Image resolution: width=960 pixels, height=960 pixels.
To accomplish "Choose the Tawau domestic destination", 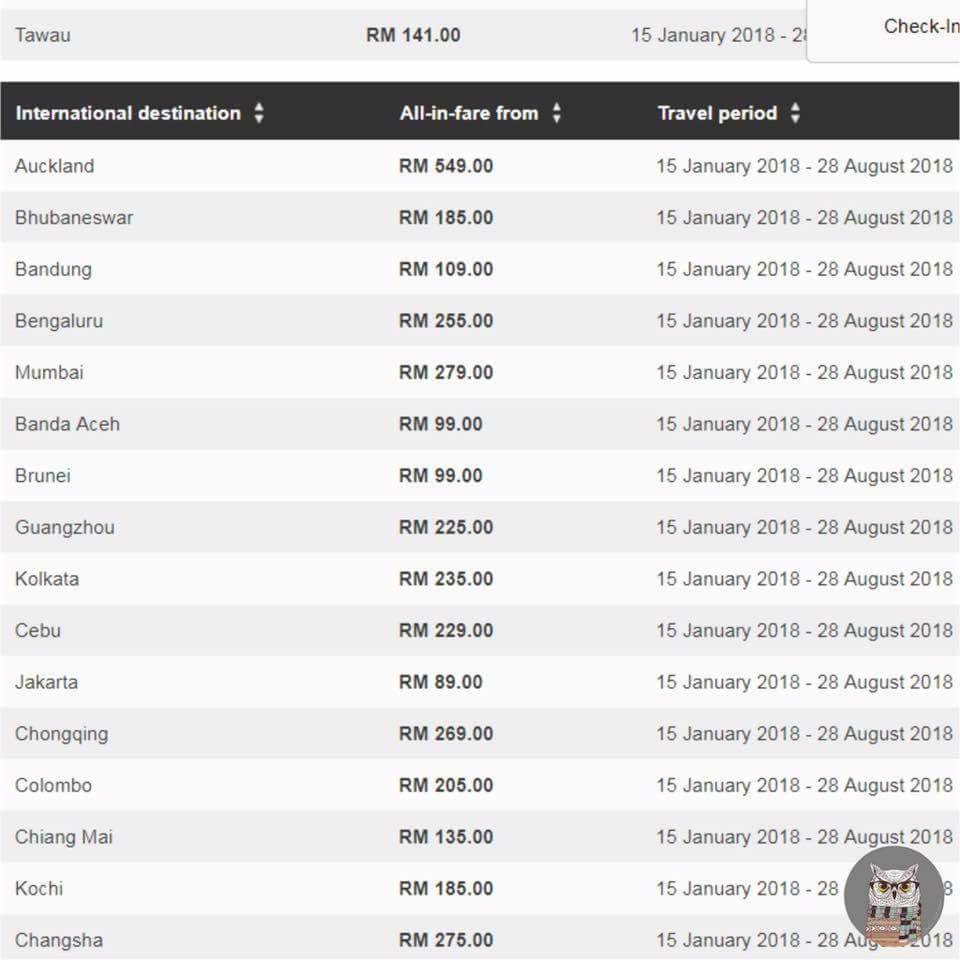I will point(43,35).
